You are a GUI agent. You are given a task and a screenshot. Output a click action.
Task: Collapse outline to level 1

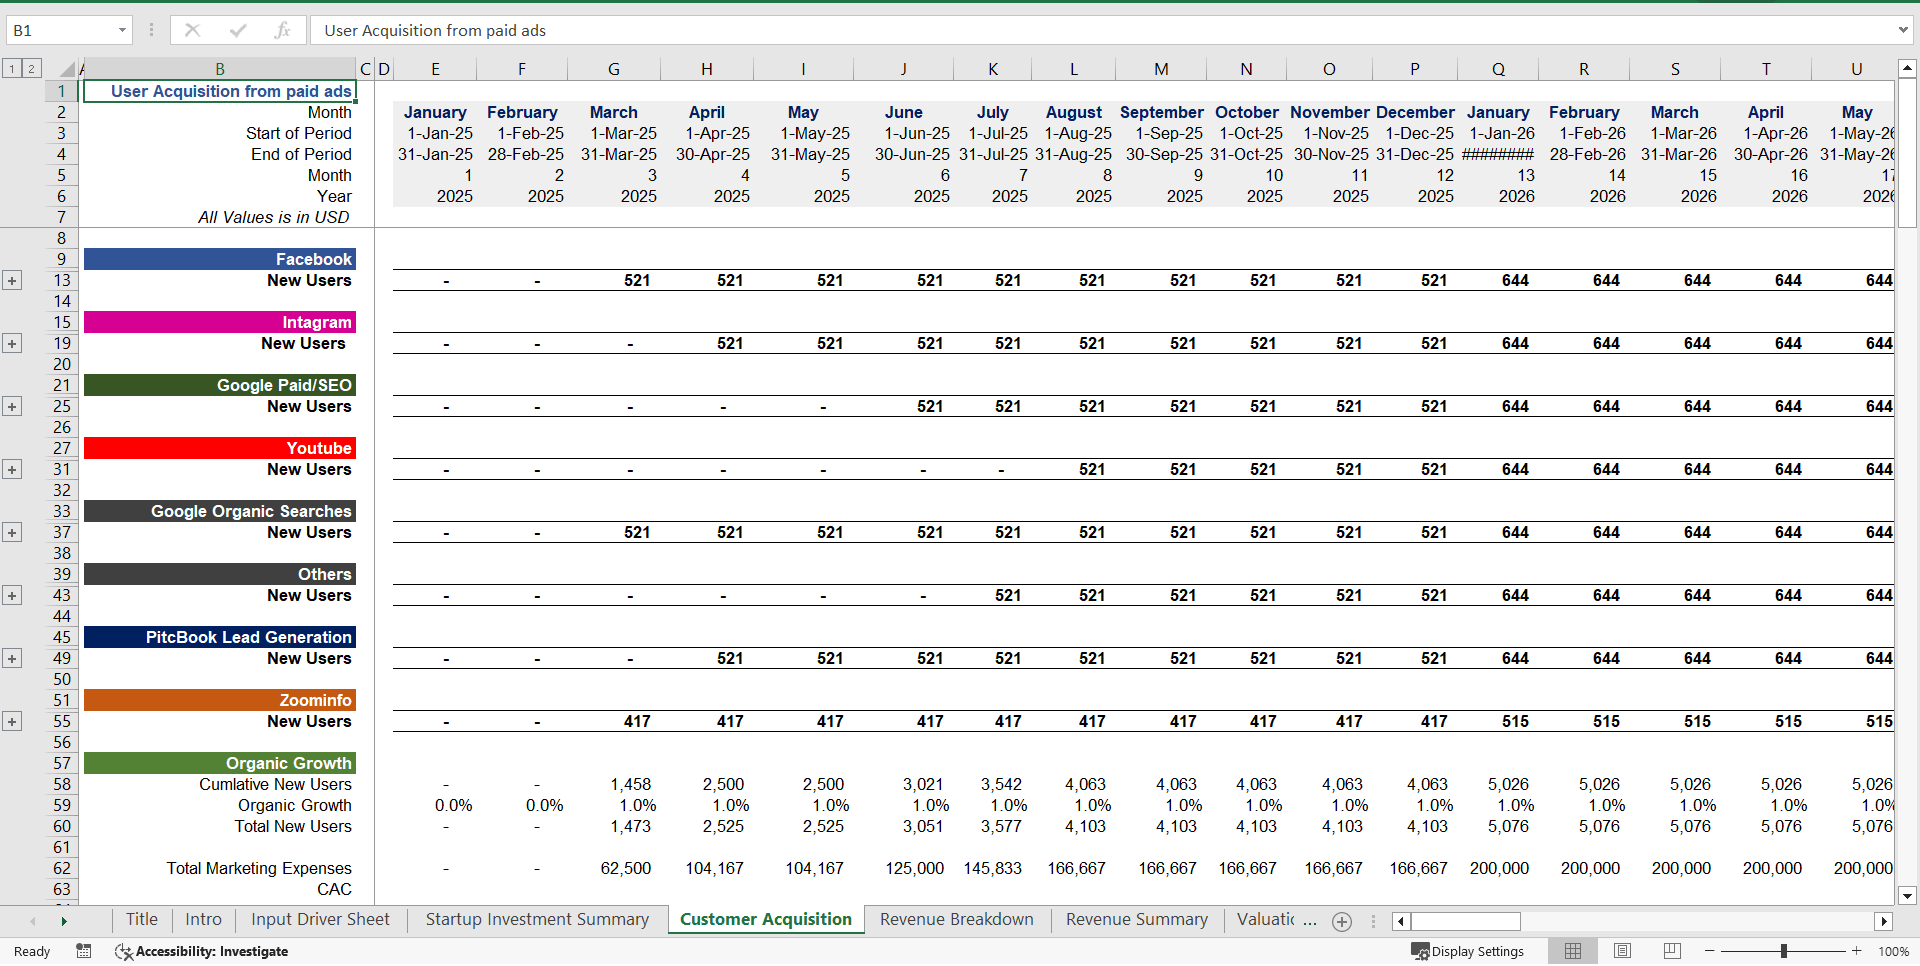[x=11, y=68]
